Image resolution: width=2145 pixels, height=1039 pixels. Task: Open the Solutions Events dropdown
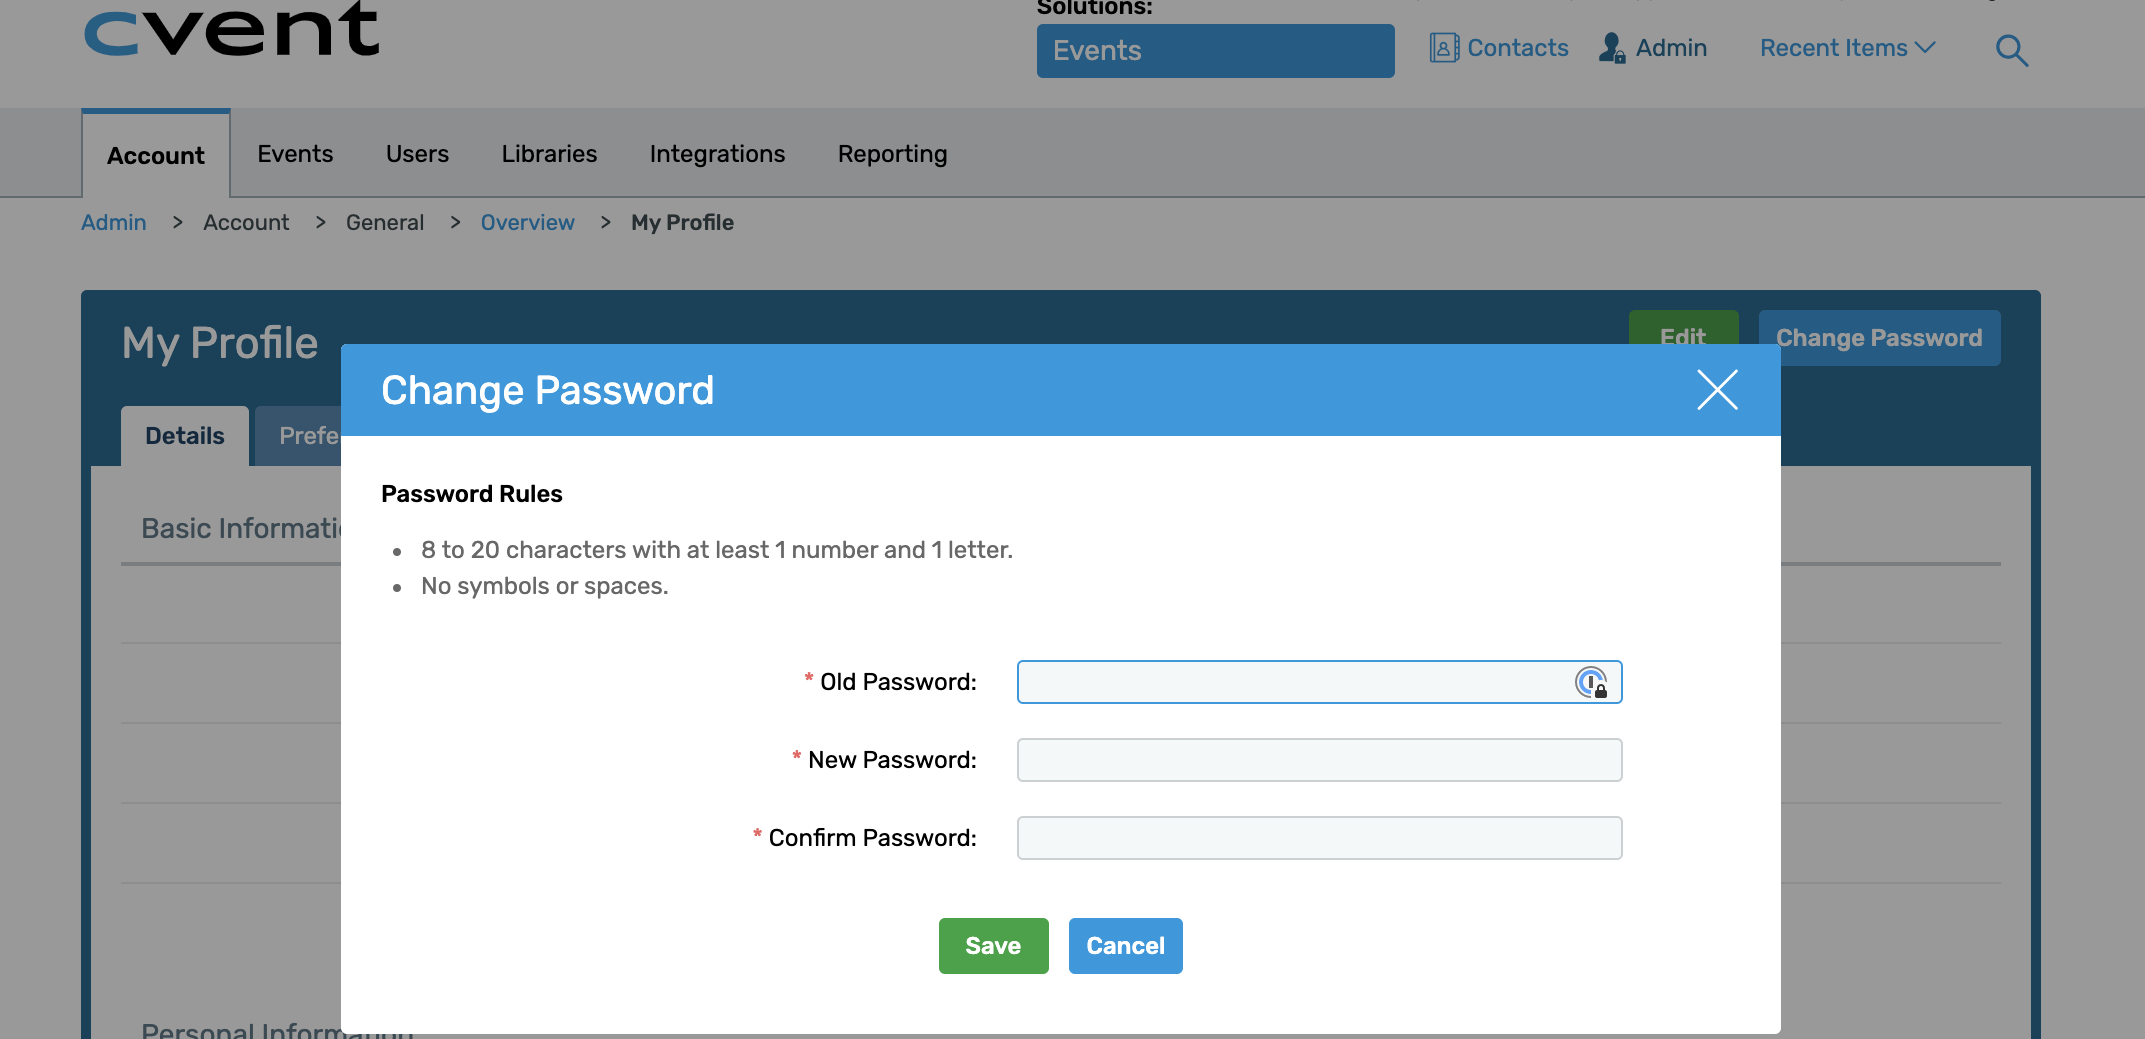[1215, 51]
